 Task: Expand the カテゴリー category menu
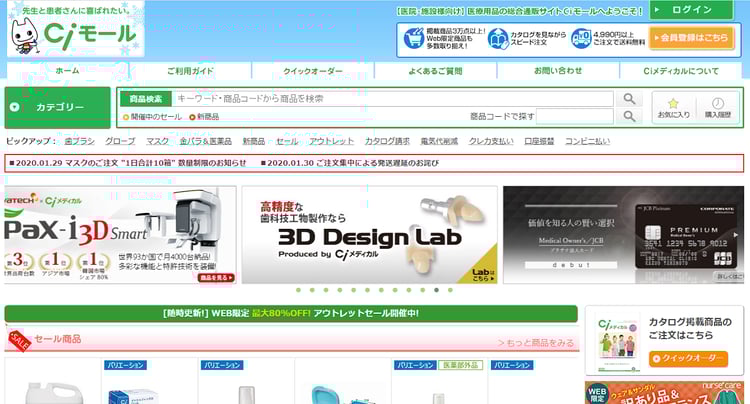click(x=57, y=108)
